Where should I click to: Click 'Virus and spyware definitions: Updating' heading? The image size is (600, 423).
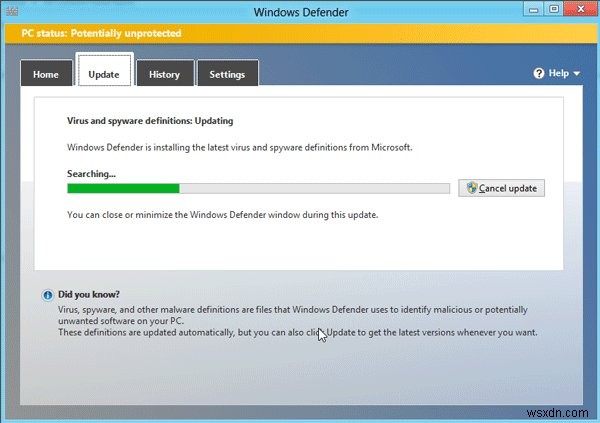tap(150, 121)
